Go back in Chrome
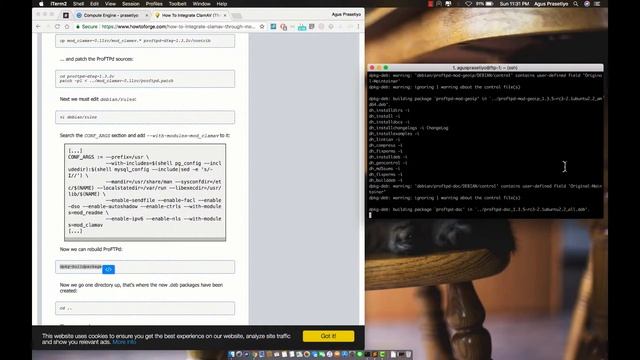 click(38, 27)
